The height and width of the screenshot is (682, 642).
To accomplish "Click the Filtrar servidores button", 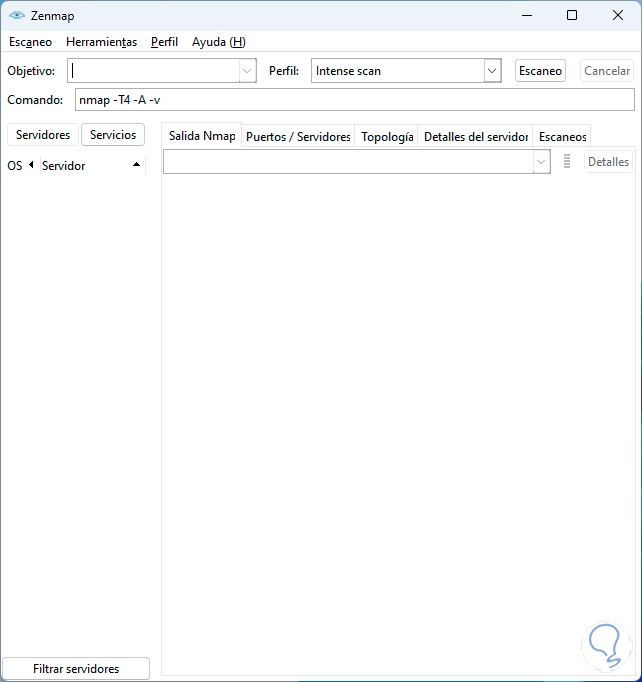I will tap(76, 669).
